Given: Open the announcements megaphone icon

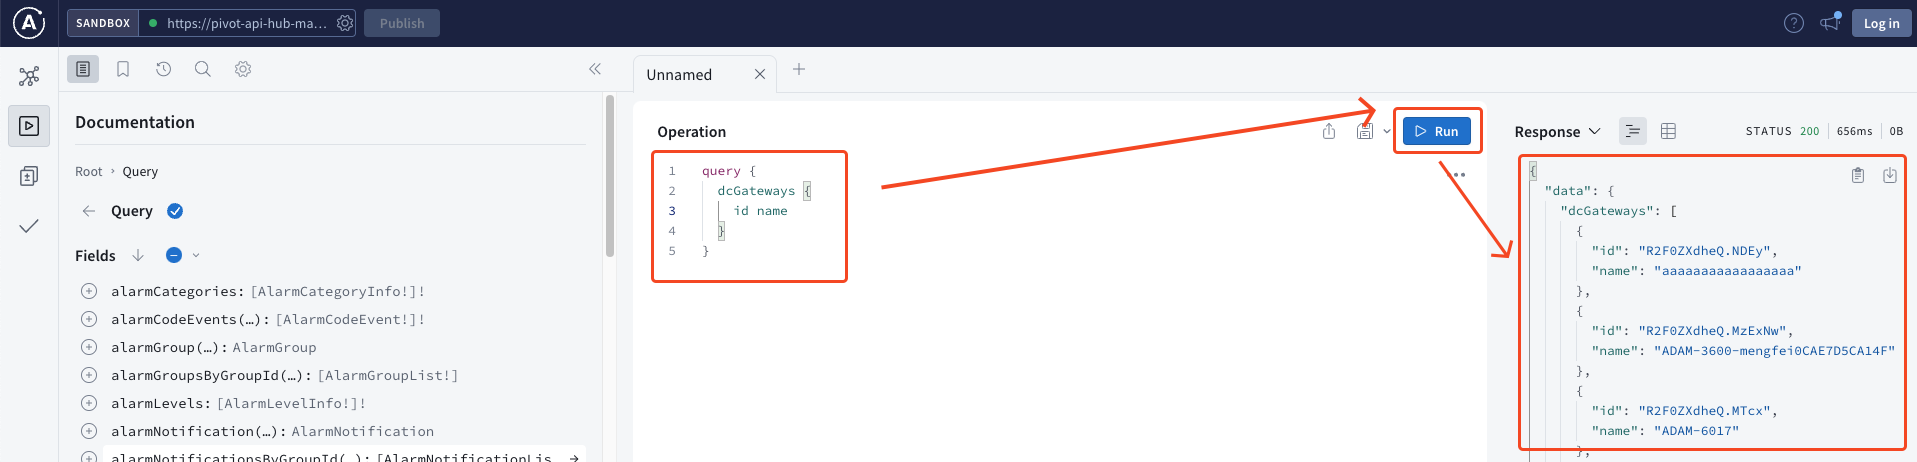Looking at the screenshot, I should tap(1830, 22).
